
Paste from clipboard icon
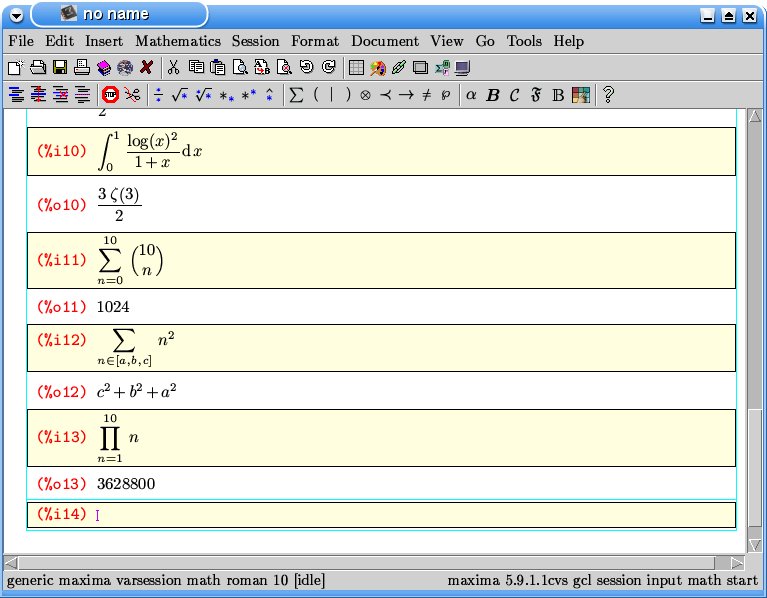point(218,67)
